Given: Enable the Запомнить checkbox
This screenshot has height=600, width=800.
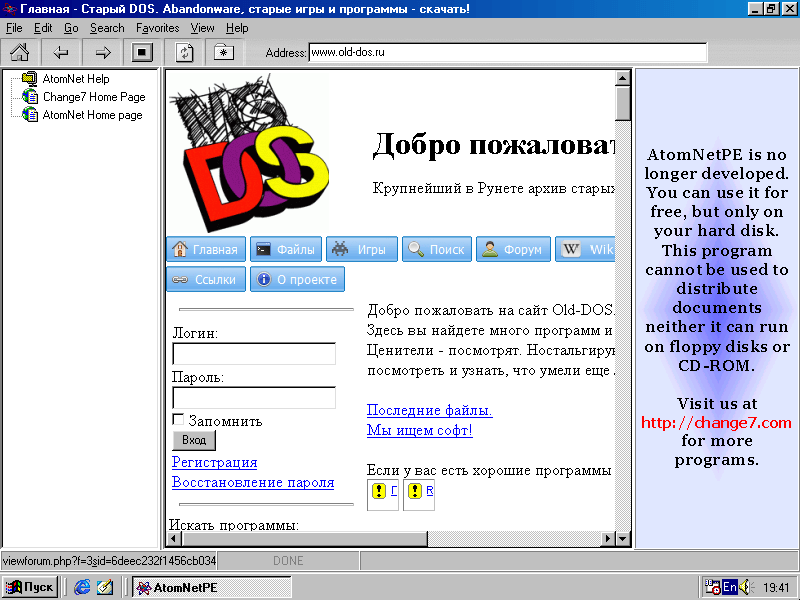Looking at the screenshot, I should pyautogui.click(x=179, y=420).
